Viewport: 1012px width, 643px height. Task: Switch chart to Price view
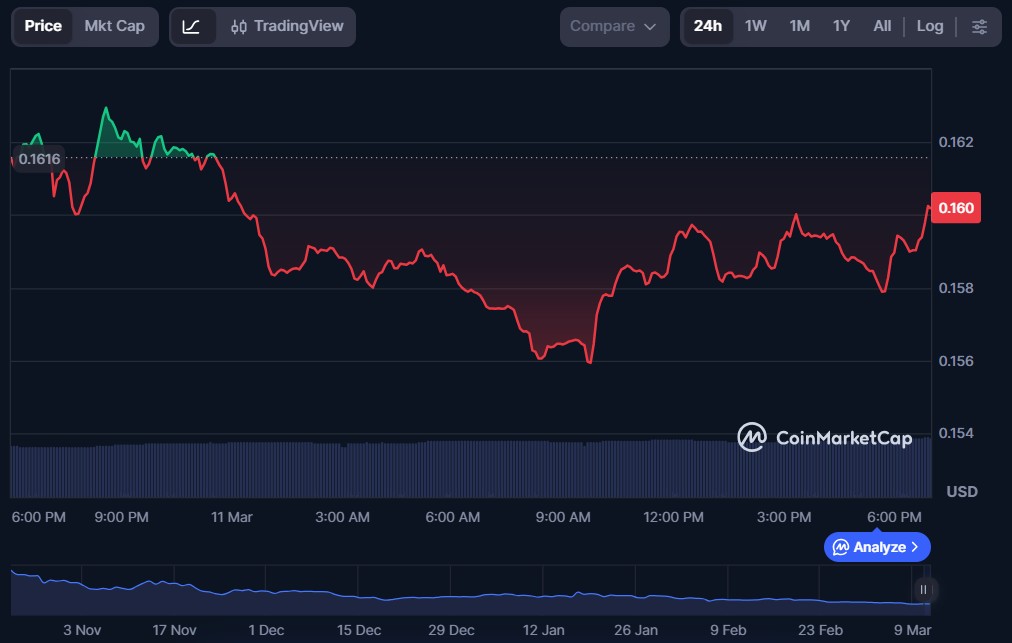click(43, 27)
